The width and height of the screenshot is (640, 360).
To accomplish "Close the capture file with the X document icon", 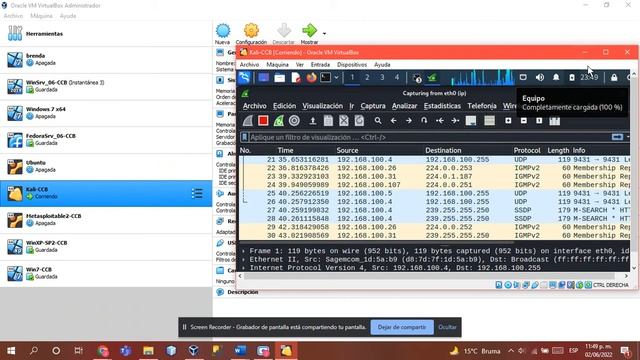I will [x=344, y=121].
